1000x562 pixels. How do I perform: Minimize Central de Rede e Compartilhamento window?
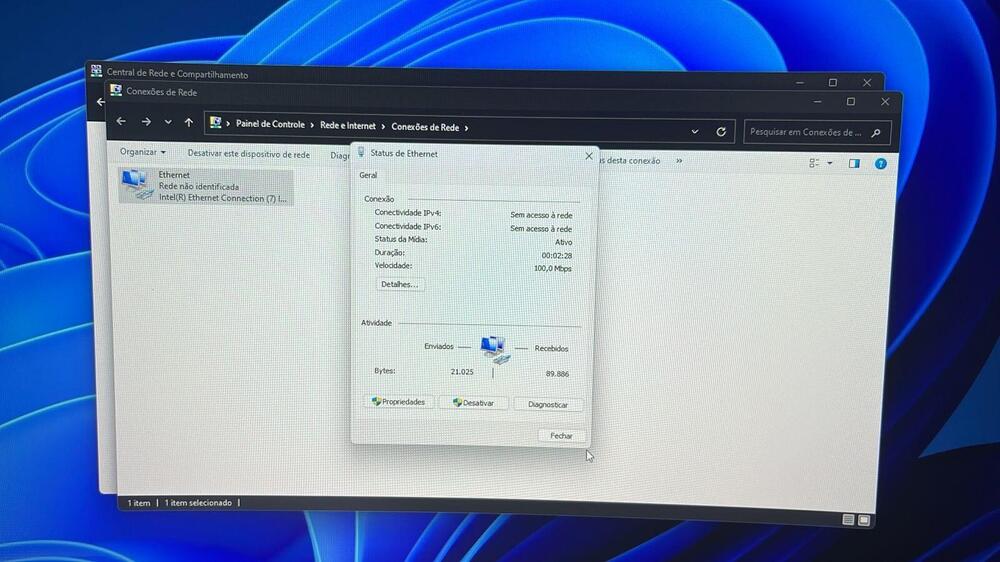[800, 83]
